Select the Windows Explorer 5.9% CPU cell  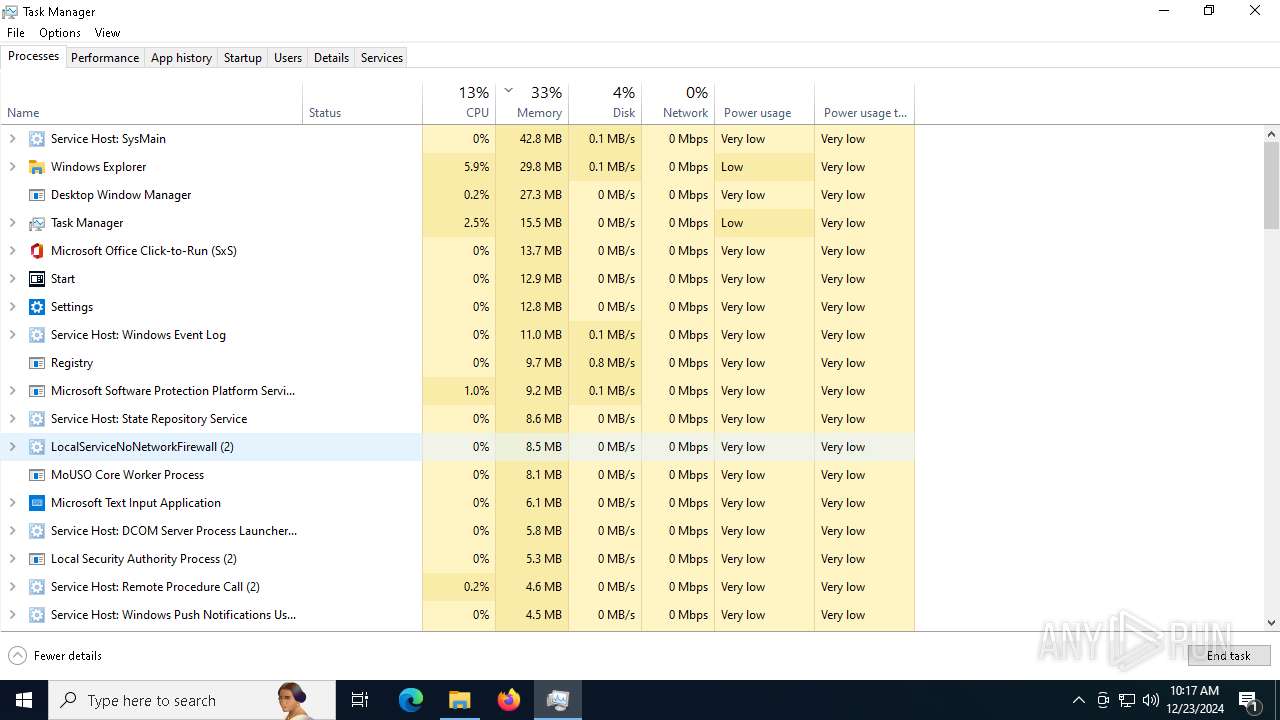459,167
